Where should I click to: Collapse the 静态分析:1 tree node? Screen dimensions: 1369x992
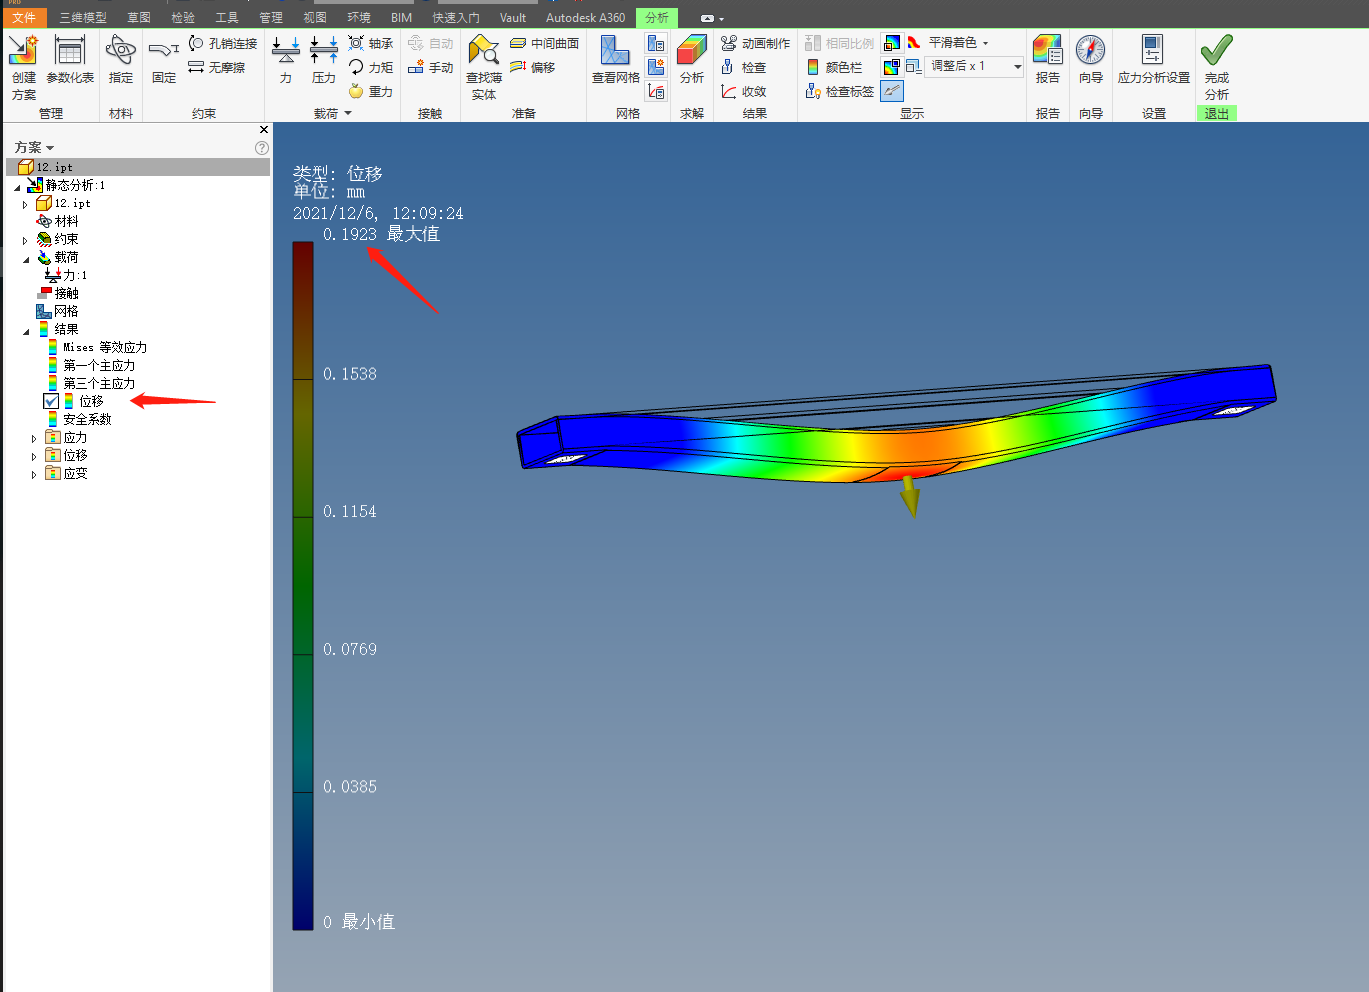tap(17, 186)
